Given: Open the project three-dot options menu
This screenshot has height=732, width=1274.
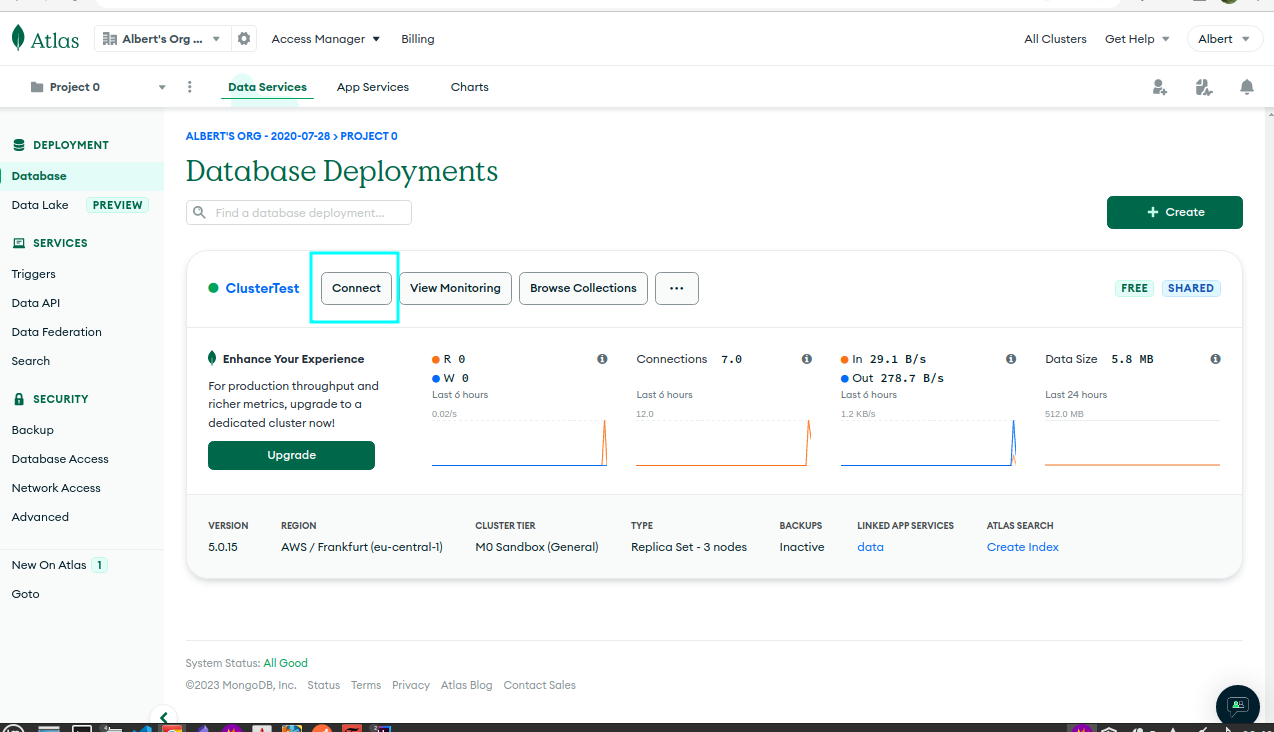Looking at the screenshot, I should (190, 87).
